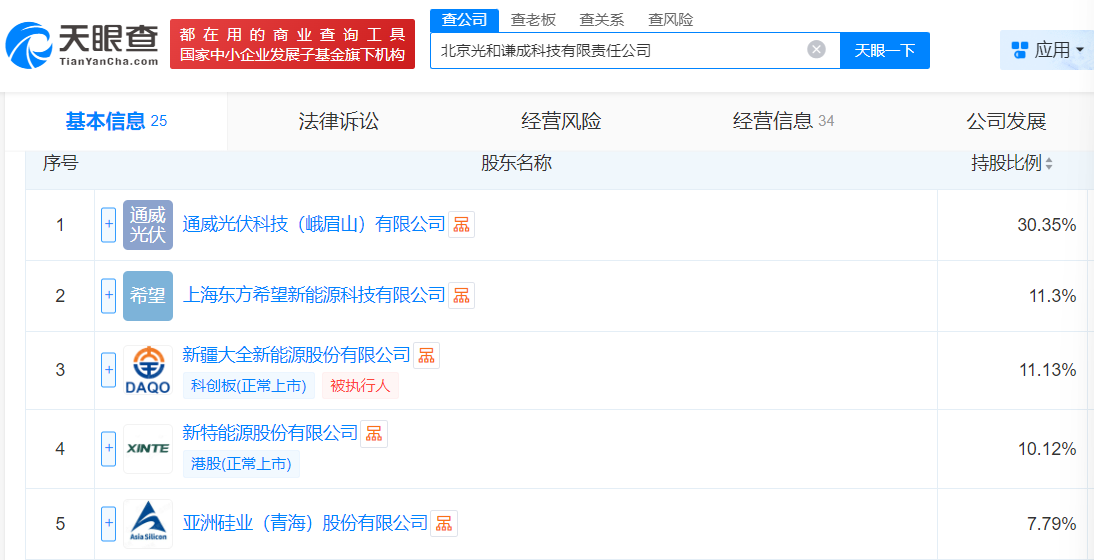Click the 天眼一下 search button

click(885, 50)
